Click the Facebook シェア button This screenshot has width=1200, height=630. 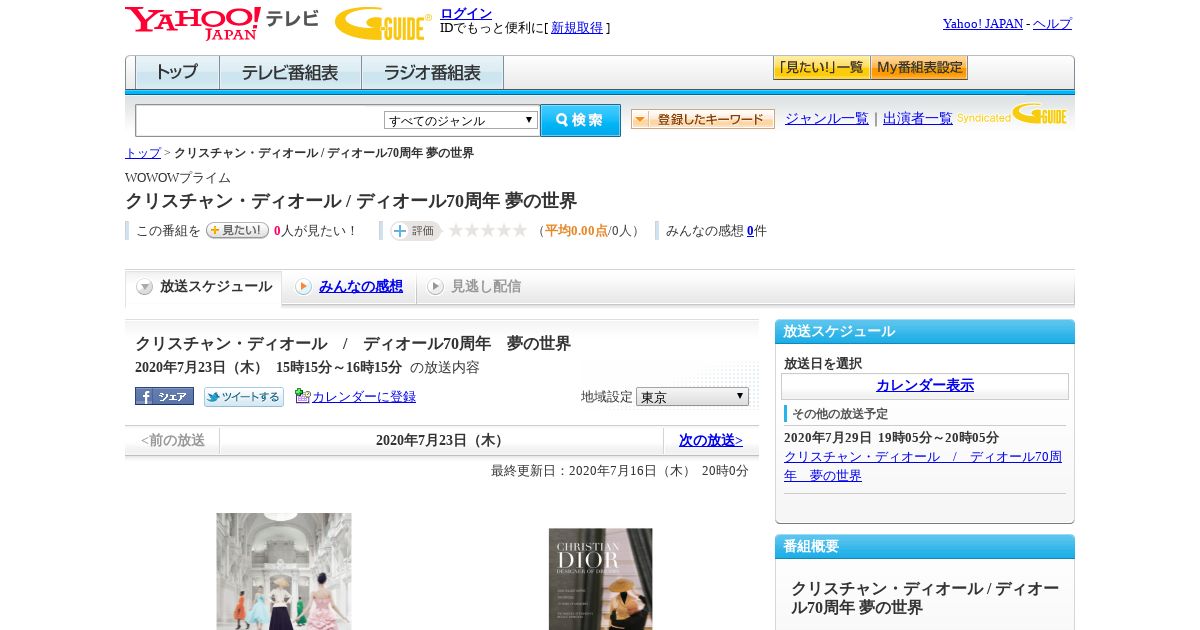(164, 396)
